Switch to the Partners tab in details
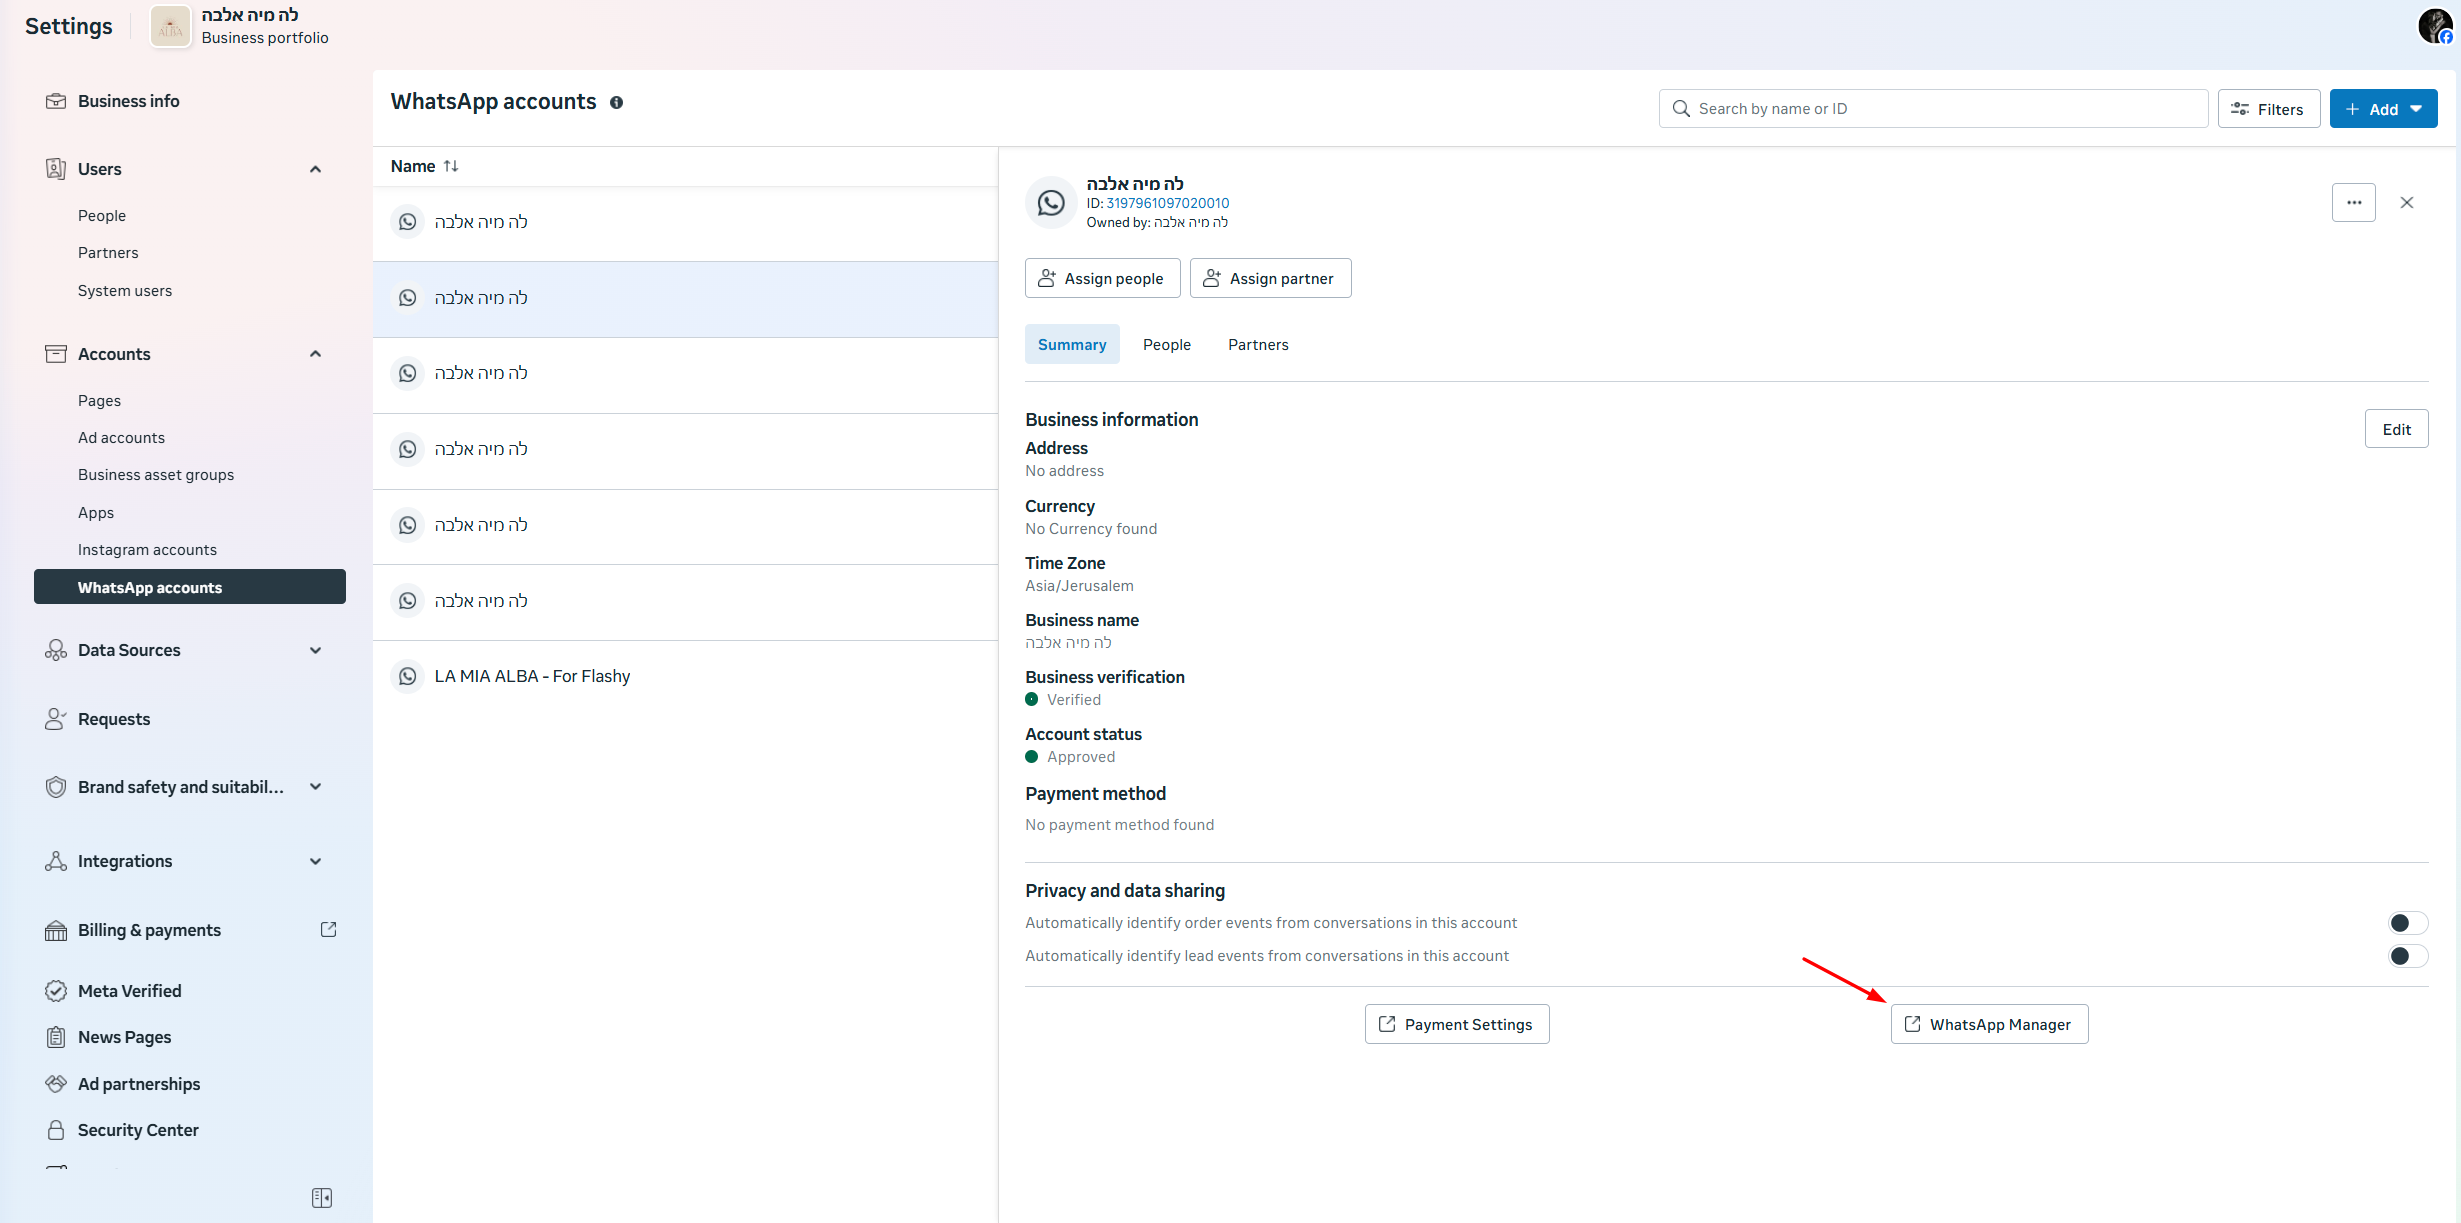2461x1223 pixels. click(1257, 344)
